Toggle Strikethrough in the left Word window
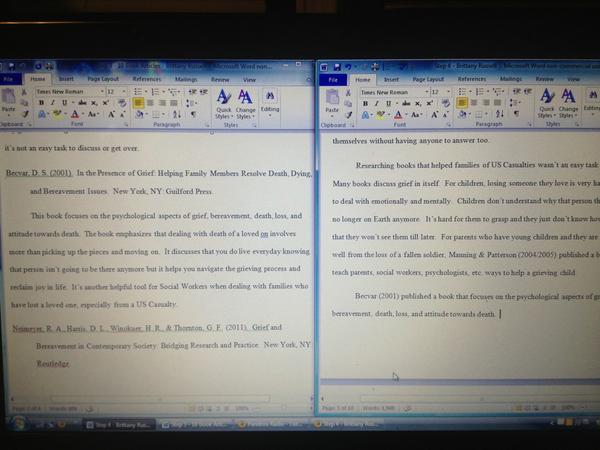Screen dimensions: 600x450 pyautogui.click(x=82, y=103)
